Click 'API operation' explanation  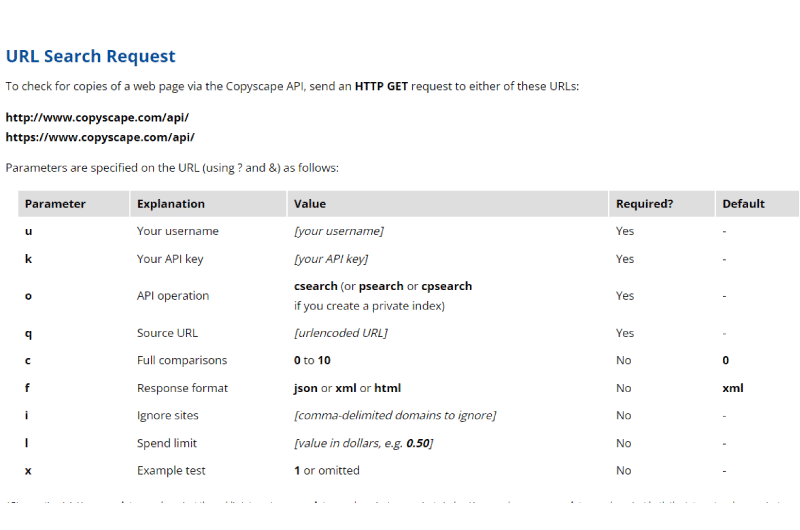[173, 296]
